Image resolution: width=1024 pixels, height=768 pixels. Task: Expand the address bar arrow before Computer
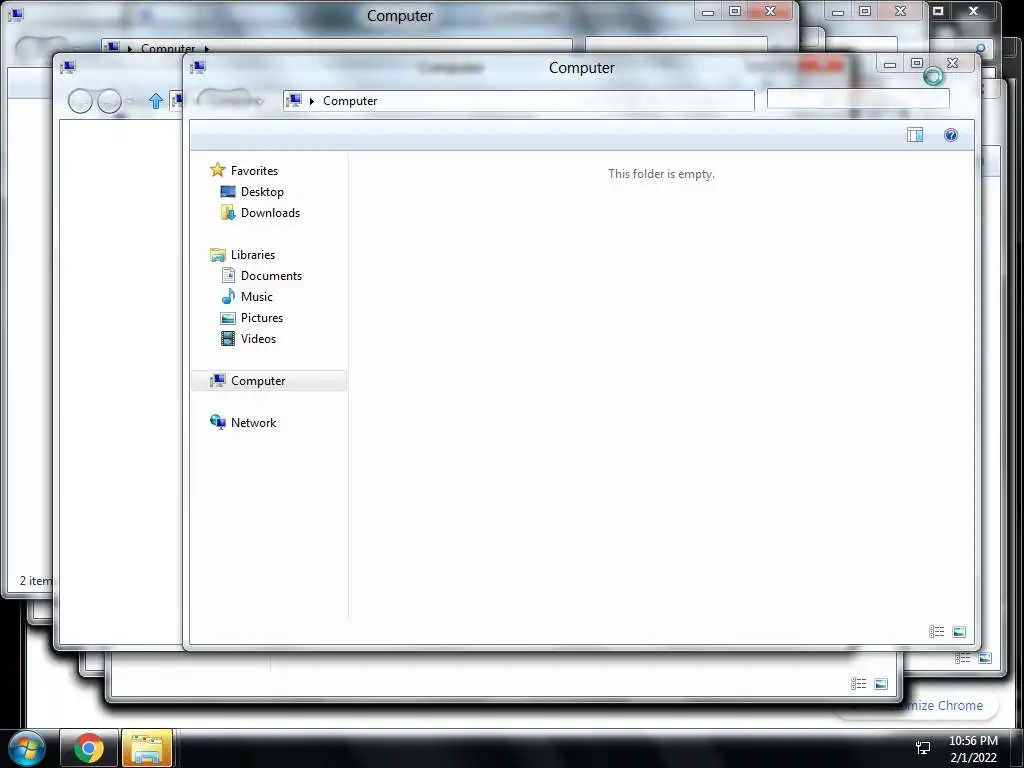tap(312, 101)
